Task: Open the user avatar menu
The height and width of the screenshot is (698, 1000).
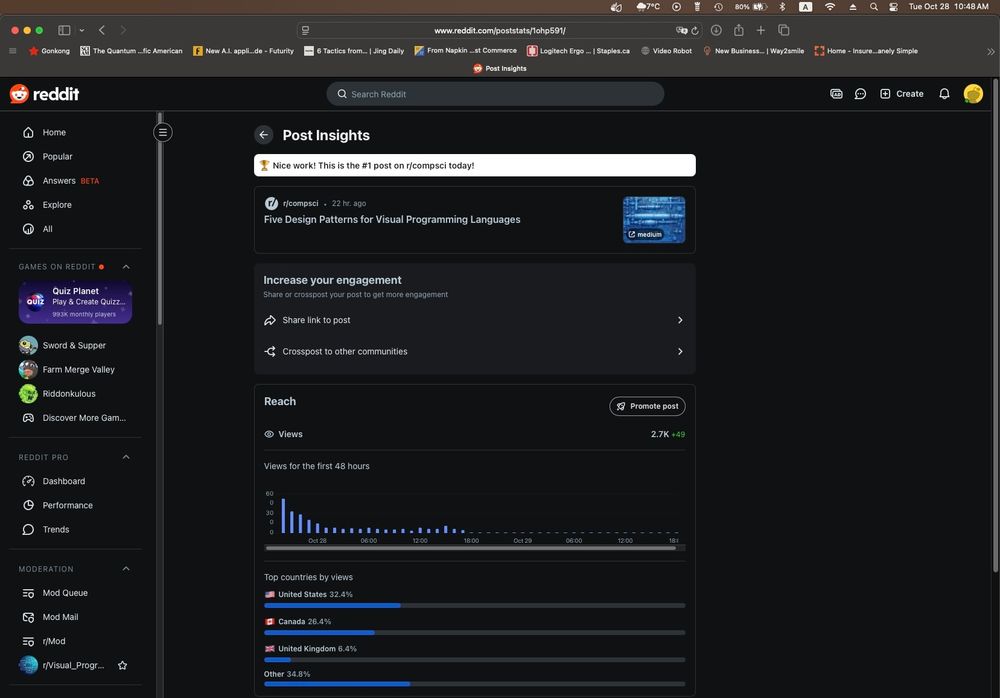Action: click(x=973, y=94)
